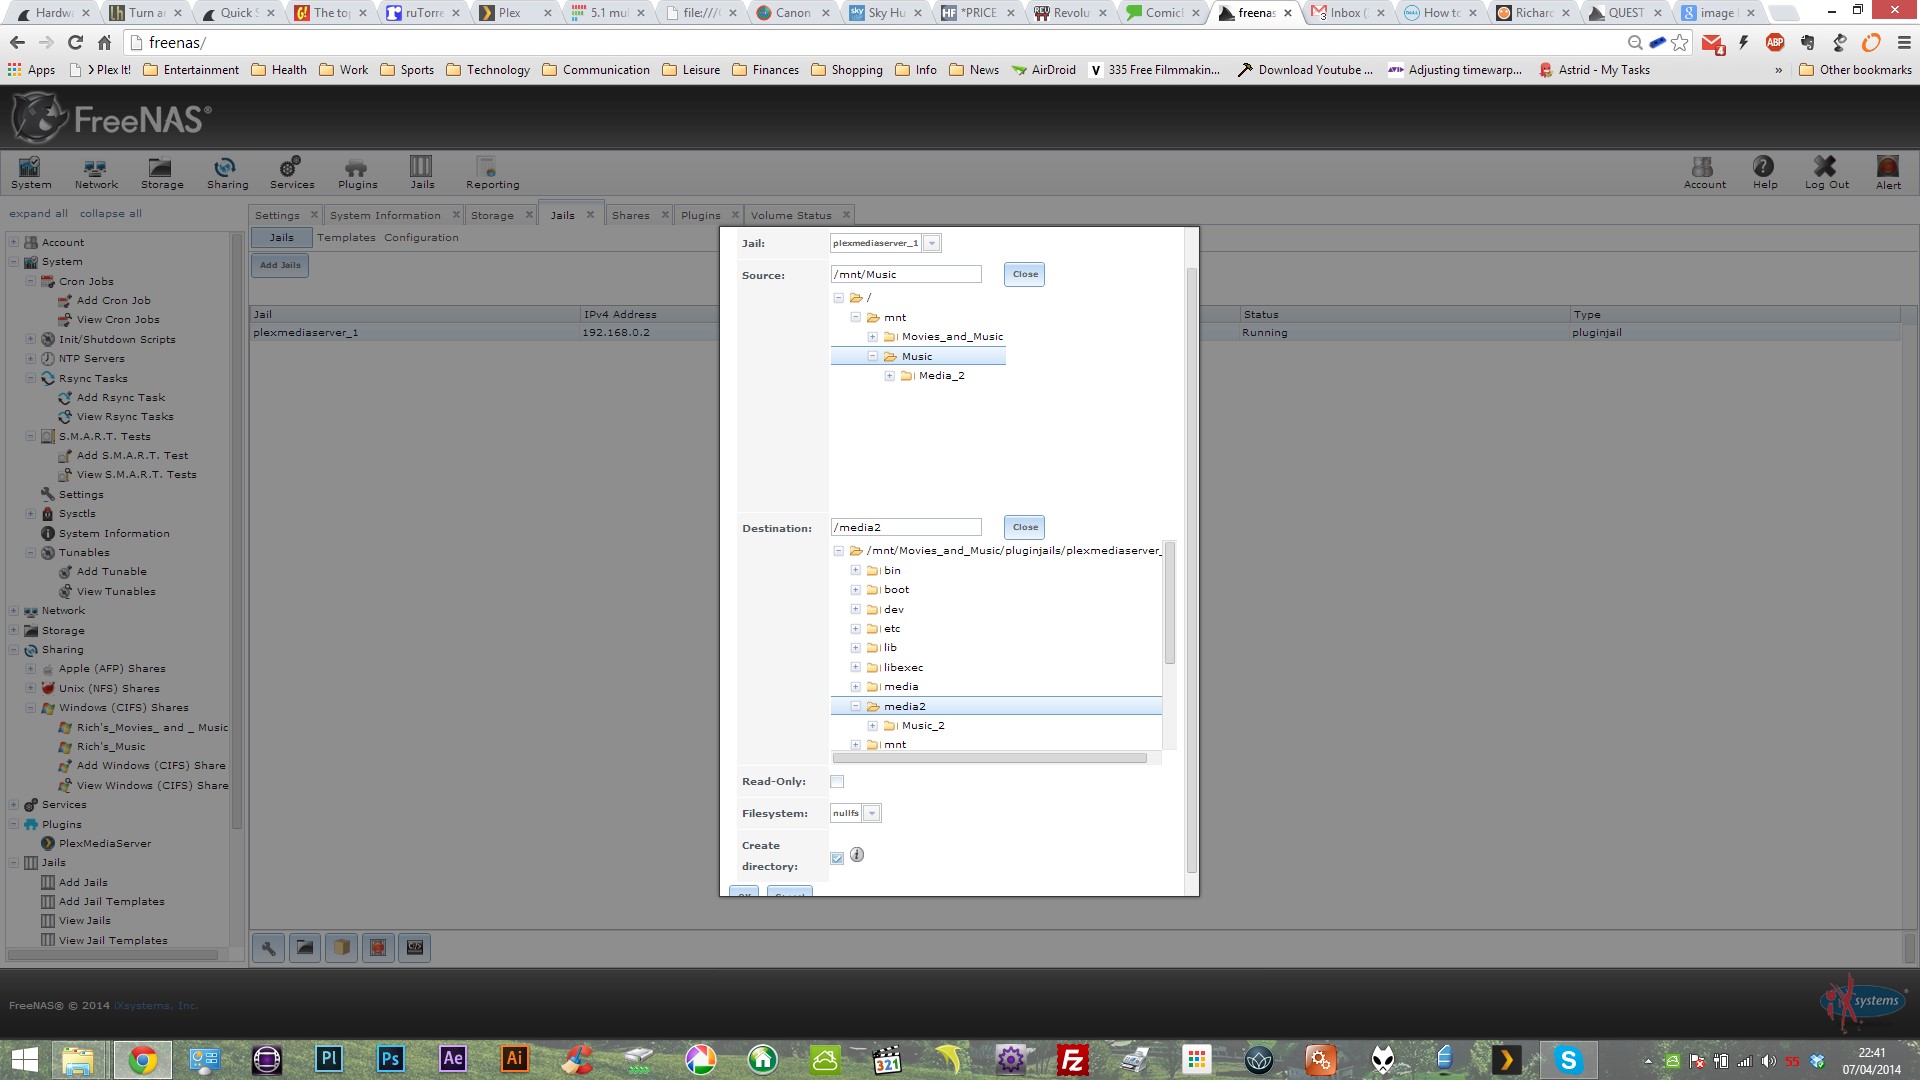The image size is (1920, 1080).
Task: Click collapse all link in sidebar
Action: [x=111, y=213]
